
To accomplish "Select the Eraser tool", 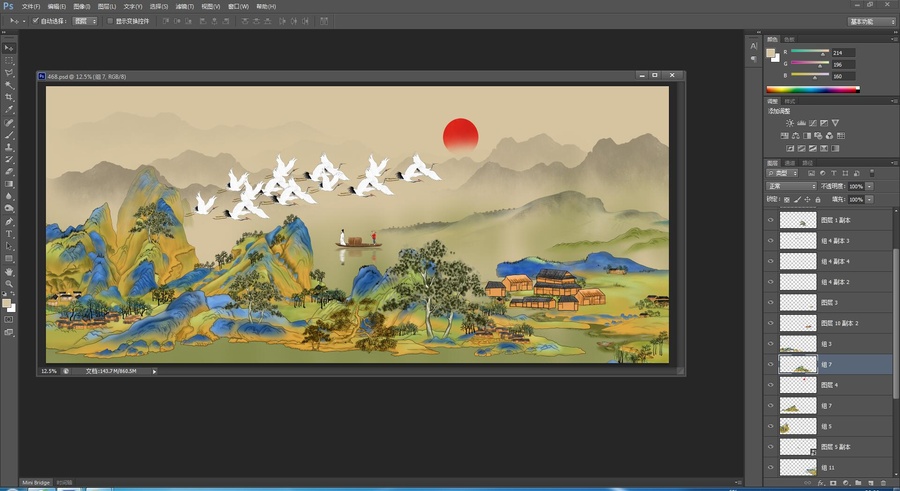I will click(9, 172).
